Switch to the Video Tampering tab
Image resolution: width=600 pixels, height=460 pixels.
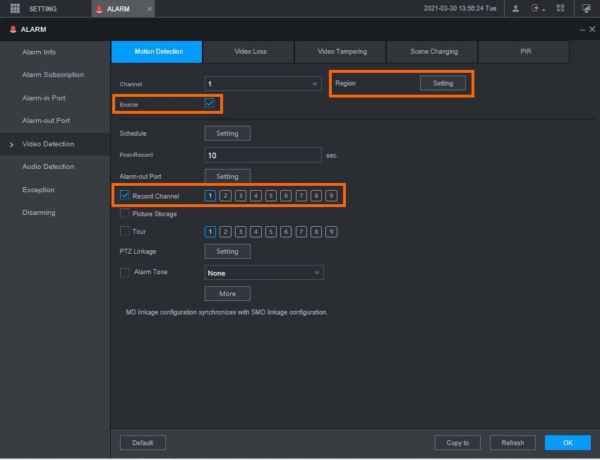tap(342, 51)
